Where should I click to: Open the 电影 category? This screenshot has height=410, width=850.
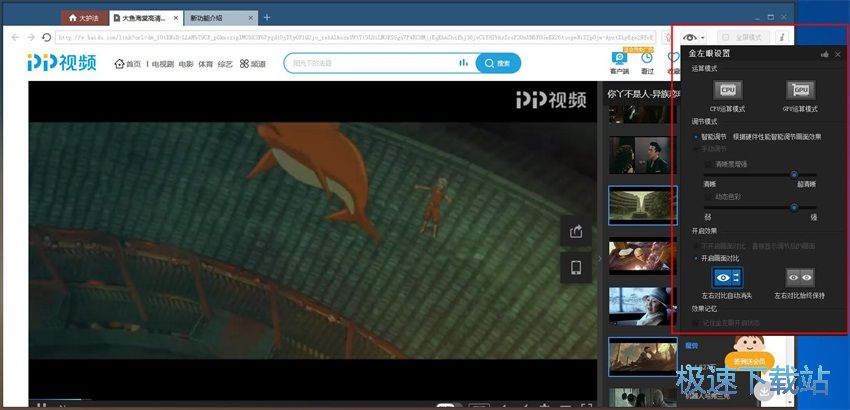click(186, 64)
